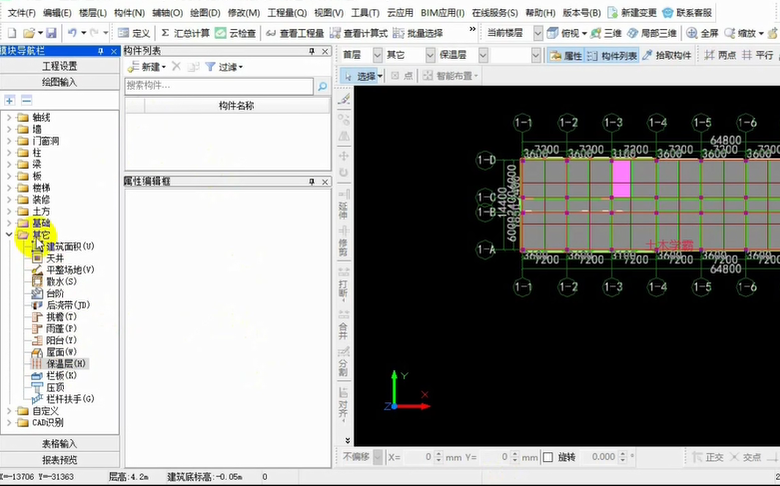Click the Open folder icon in toolbar
The width and height of the screenshot is (780, 486).
pyautogui.click(x=29, y=33)
